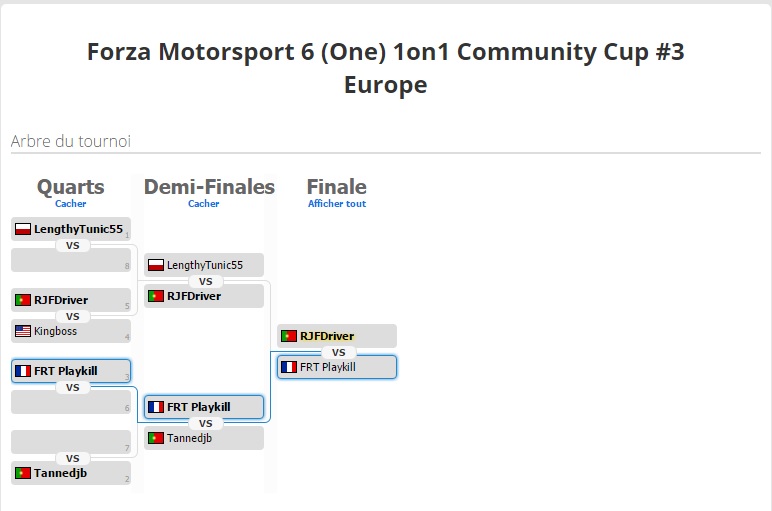
Task: Open VS match FRT Playkill versus Tannedjb
Action: (x=206, y=423)
